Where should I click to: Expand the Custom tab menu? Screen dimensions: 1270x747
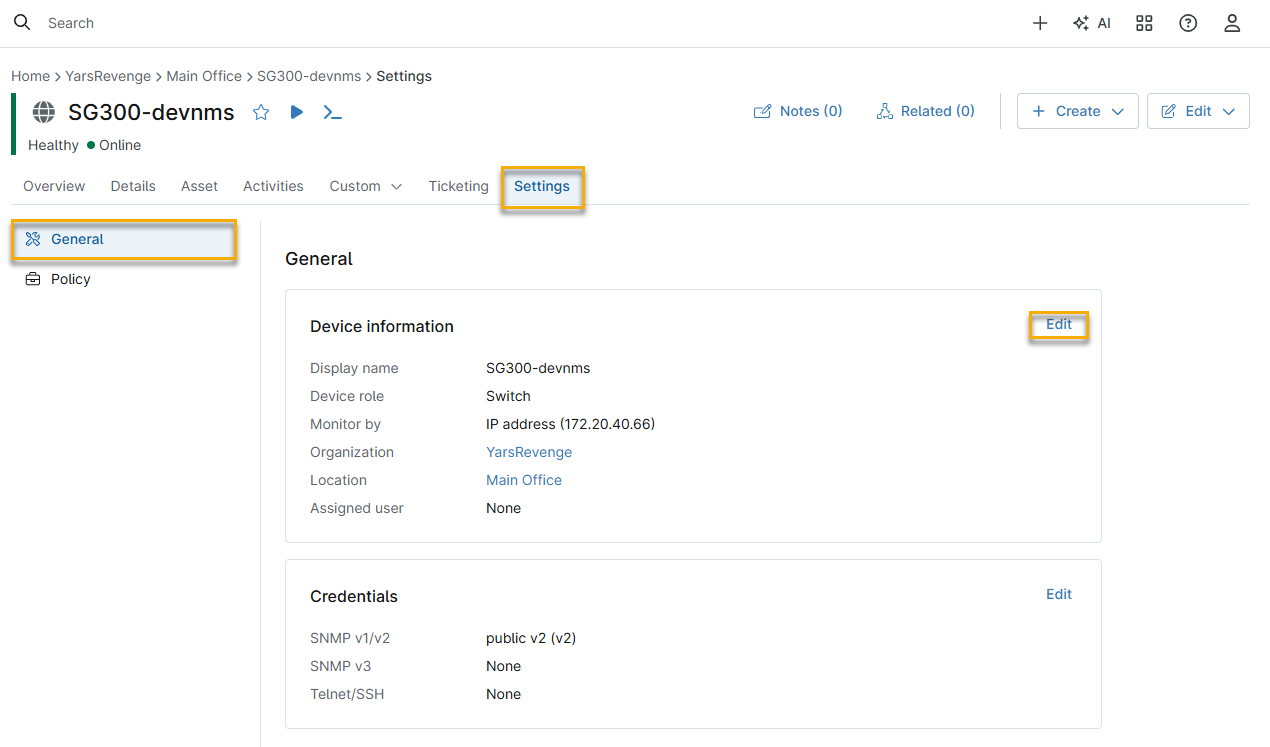tap(366, 186)
